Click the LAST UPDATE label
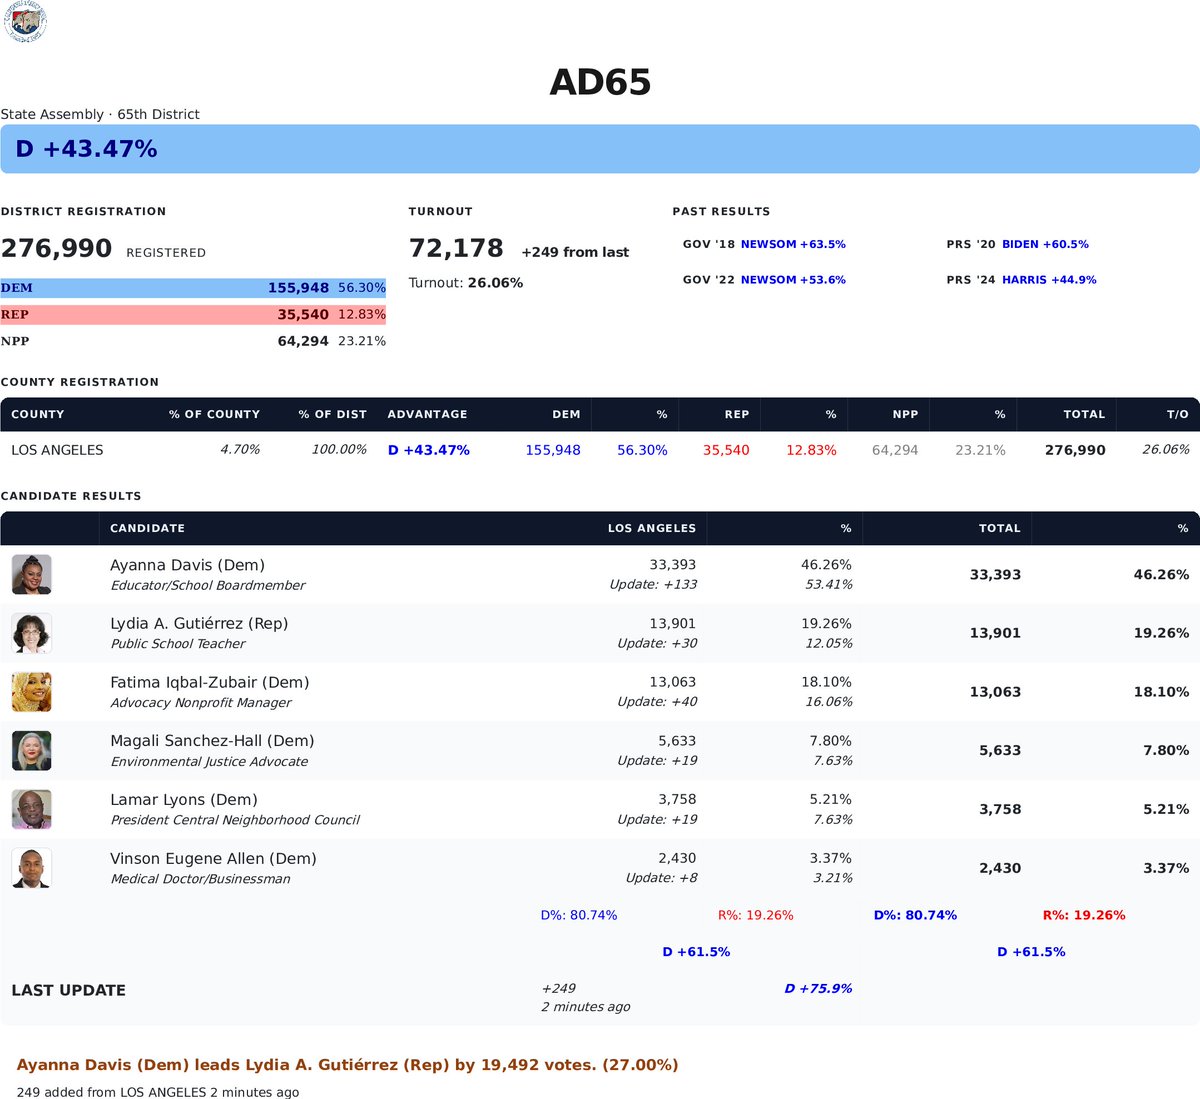 coord(68,991)
